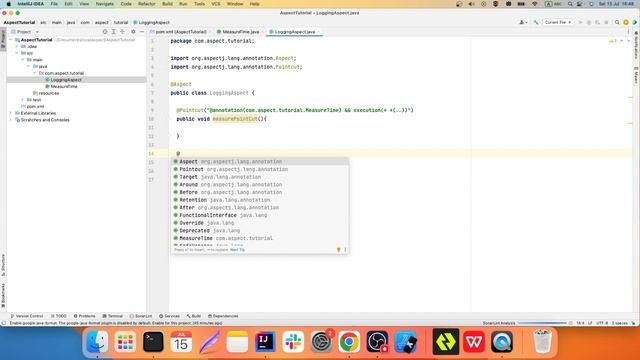Click the lightbulb icon in completion popup
The width and height of the screenshot is (640, 360).
338,250
